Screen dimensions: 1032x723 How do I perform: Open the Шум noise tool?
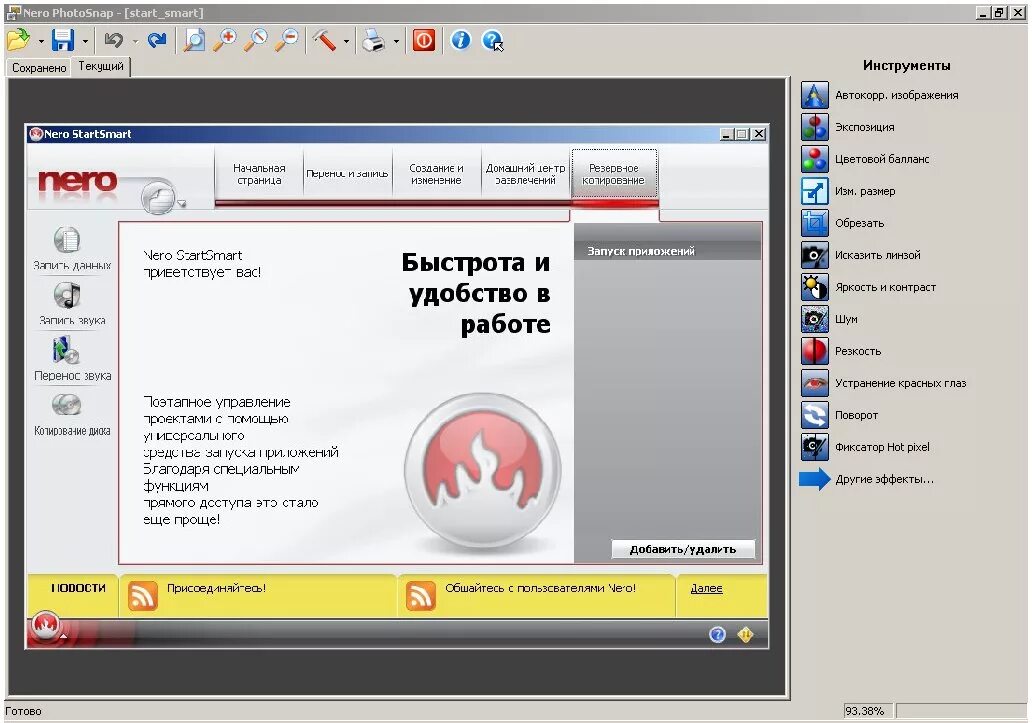pos(829,319)
